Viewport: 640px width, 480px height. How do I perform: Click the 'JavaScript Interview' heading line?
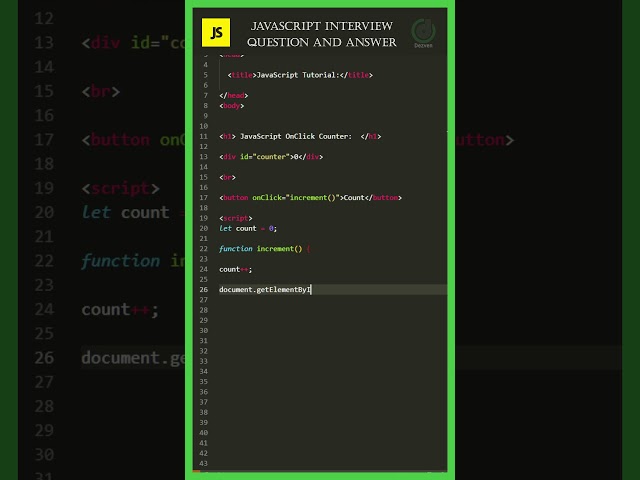(x=322, y=26)
